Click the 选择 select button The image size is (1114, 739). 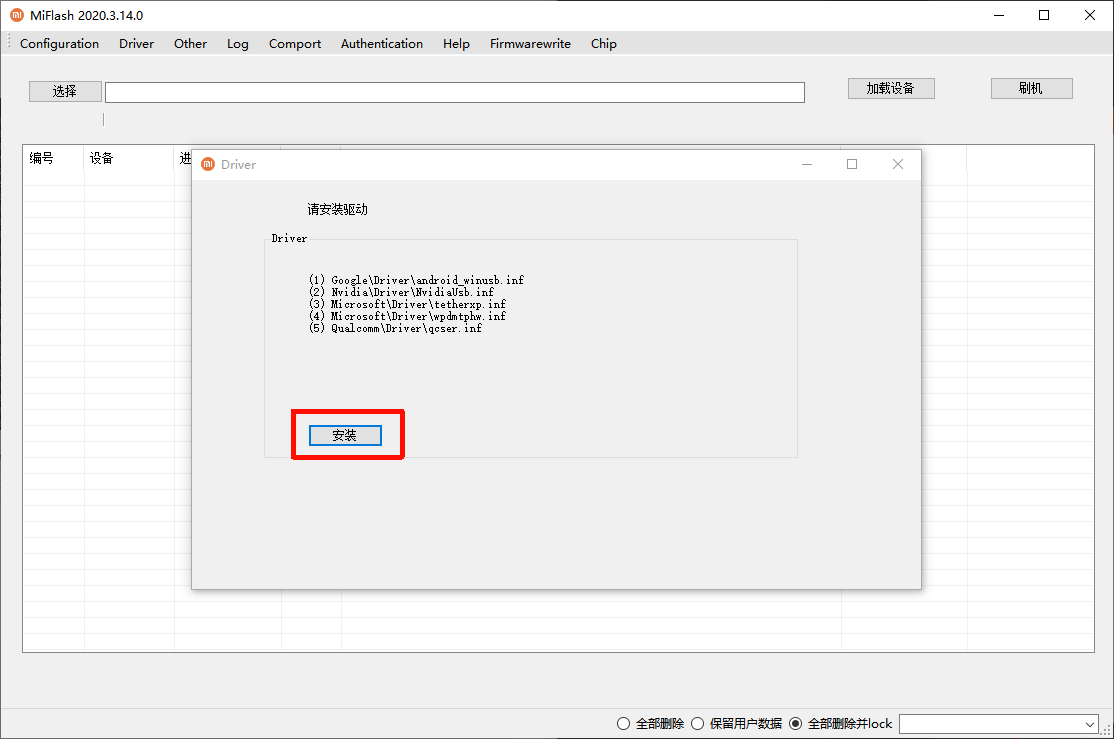tap(65, 91)
